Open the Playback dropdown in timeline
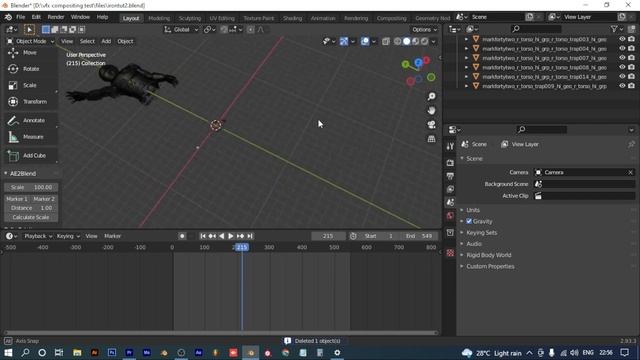640x360 pixels. (x=38, y=236)
